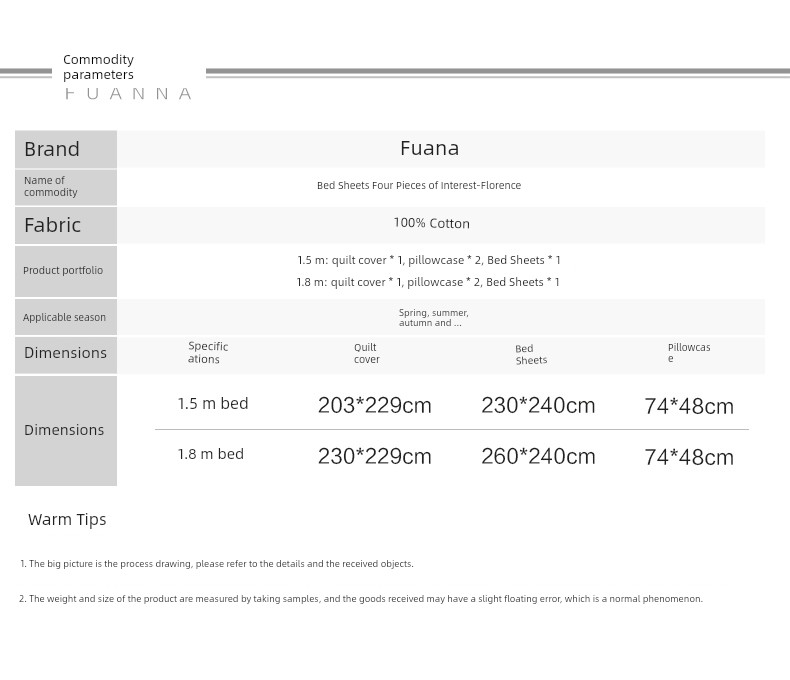Select the 'Name of commodity' label
Viewport: 790px width, 680px height.
[x=50, y=186]
